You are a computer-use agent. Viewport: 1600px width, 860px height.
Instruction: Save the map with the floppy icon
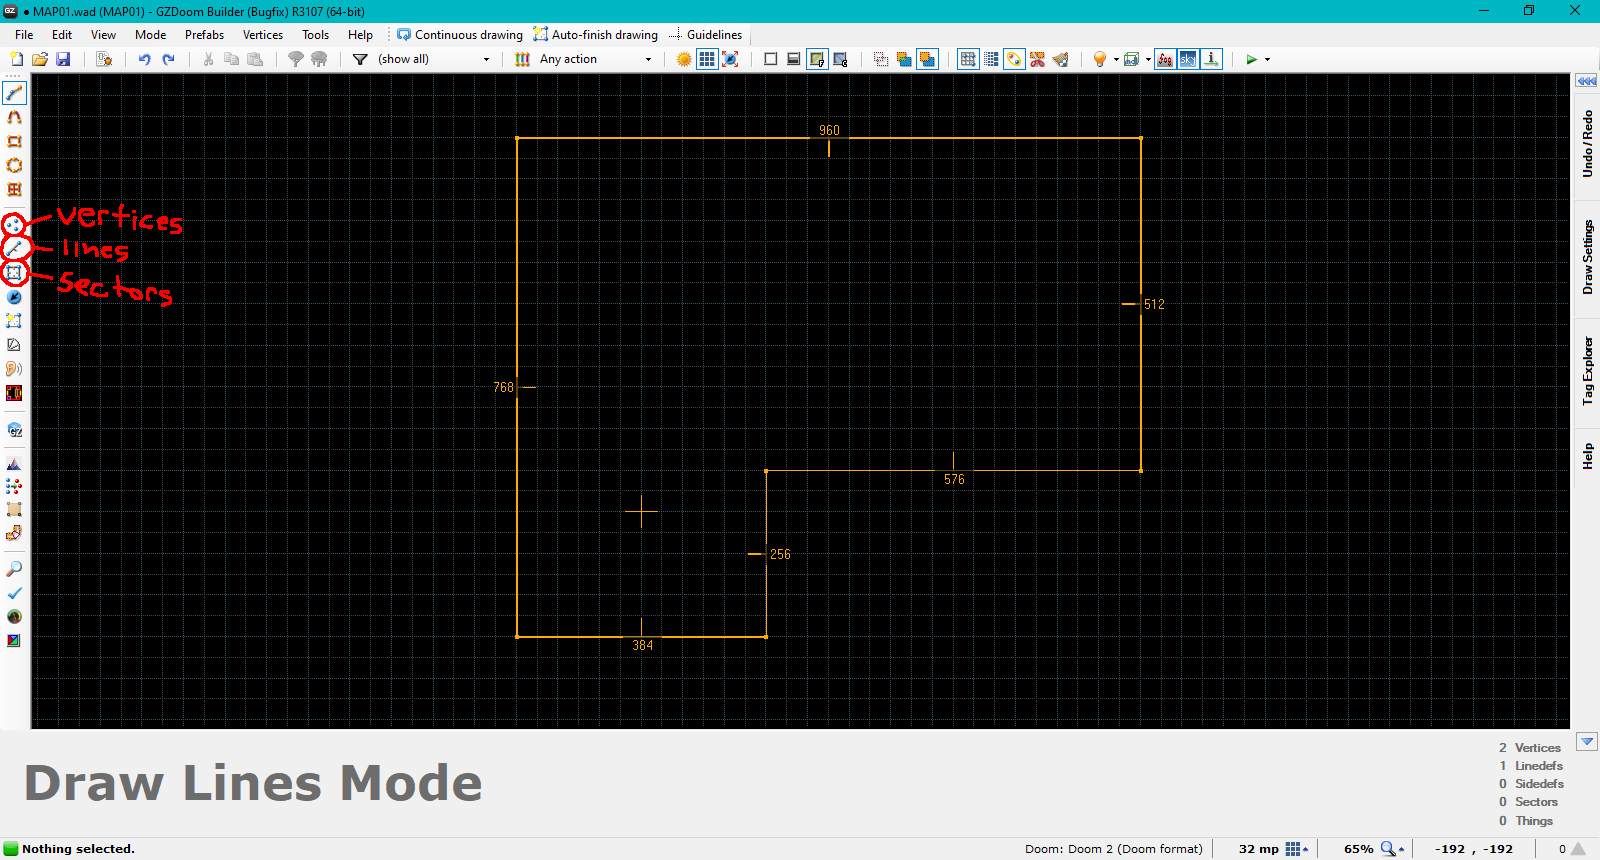tap(63, 59)
